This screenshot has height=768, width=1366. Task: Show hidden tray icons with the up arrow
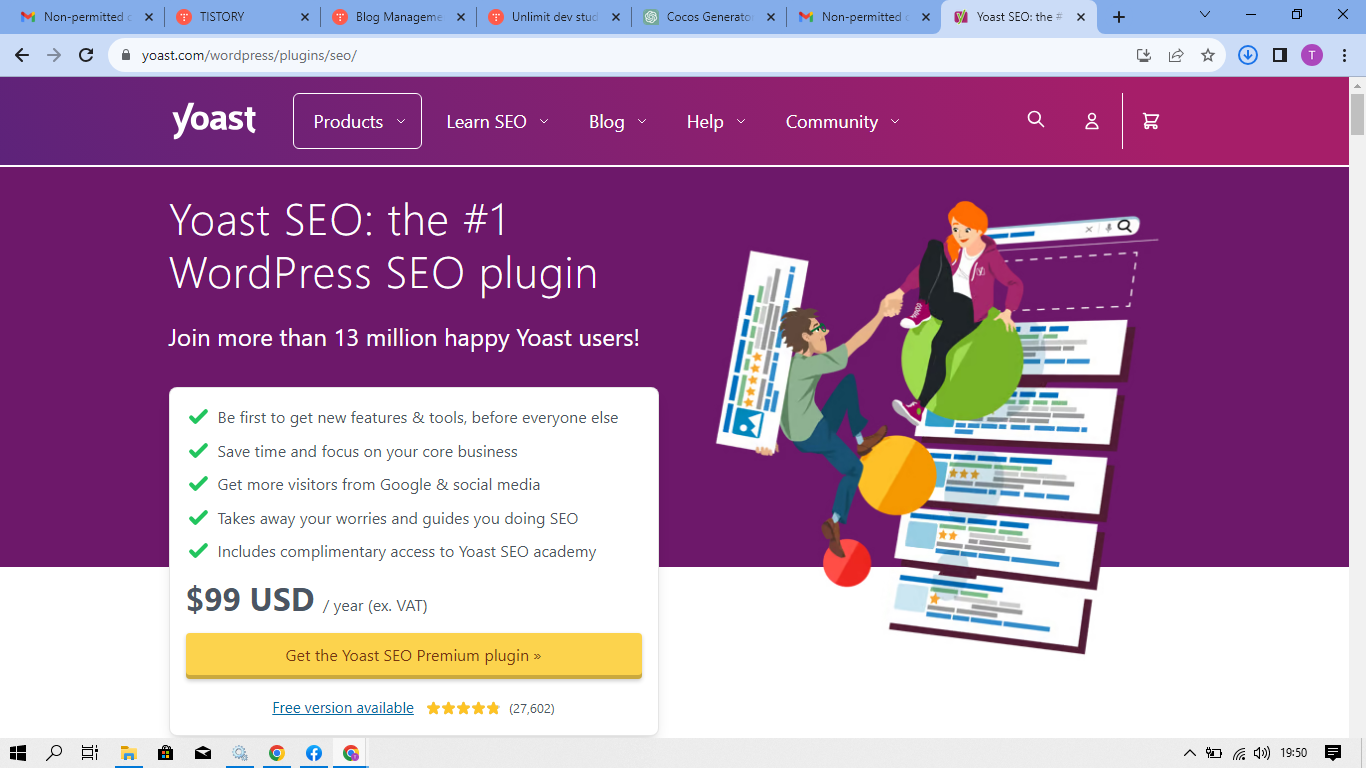pos(1190,753)
